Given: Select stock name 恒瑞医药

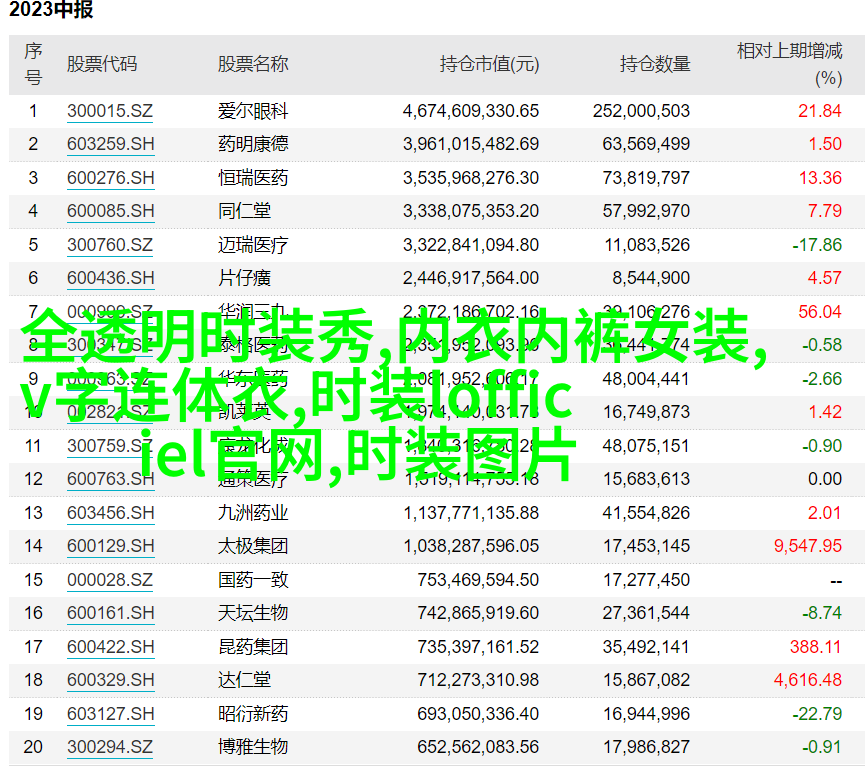Looking at the screenshot, I should (x=253, y=178).
